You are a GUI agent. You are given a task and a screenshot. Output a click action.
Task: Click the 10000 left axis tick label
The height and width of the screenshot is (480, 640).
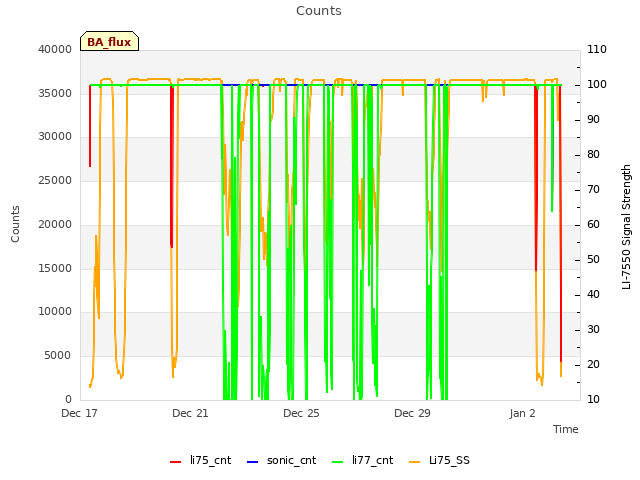pos(55,312)
